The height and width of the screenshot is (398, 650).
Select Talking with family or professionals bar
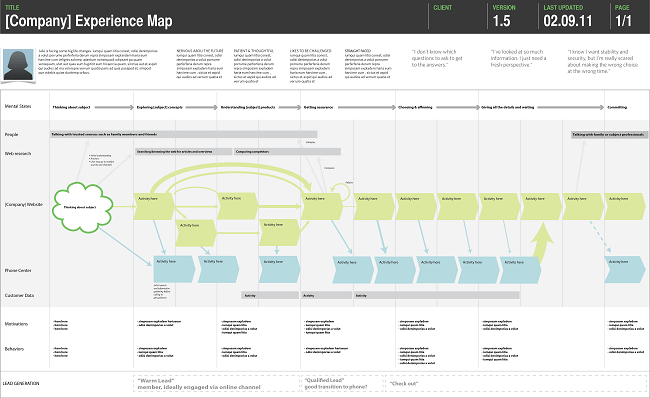[x=609, y=135]
